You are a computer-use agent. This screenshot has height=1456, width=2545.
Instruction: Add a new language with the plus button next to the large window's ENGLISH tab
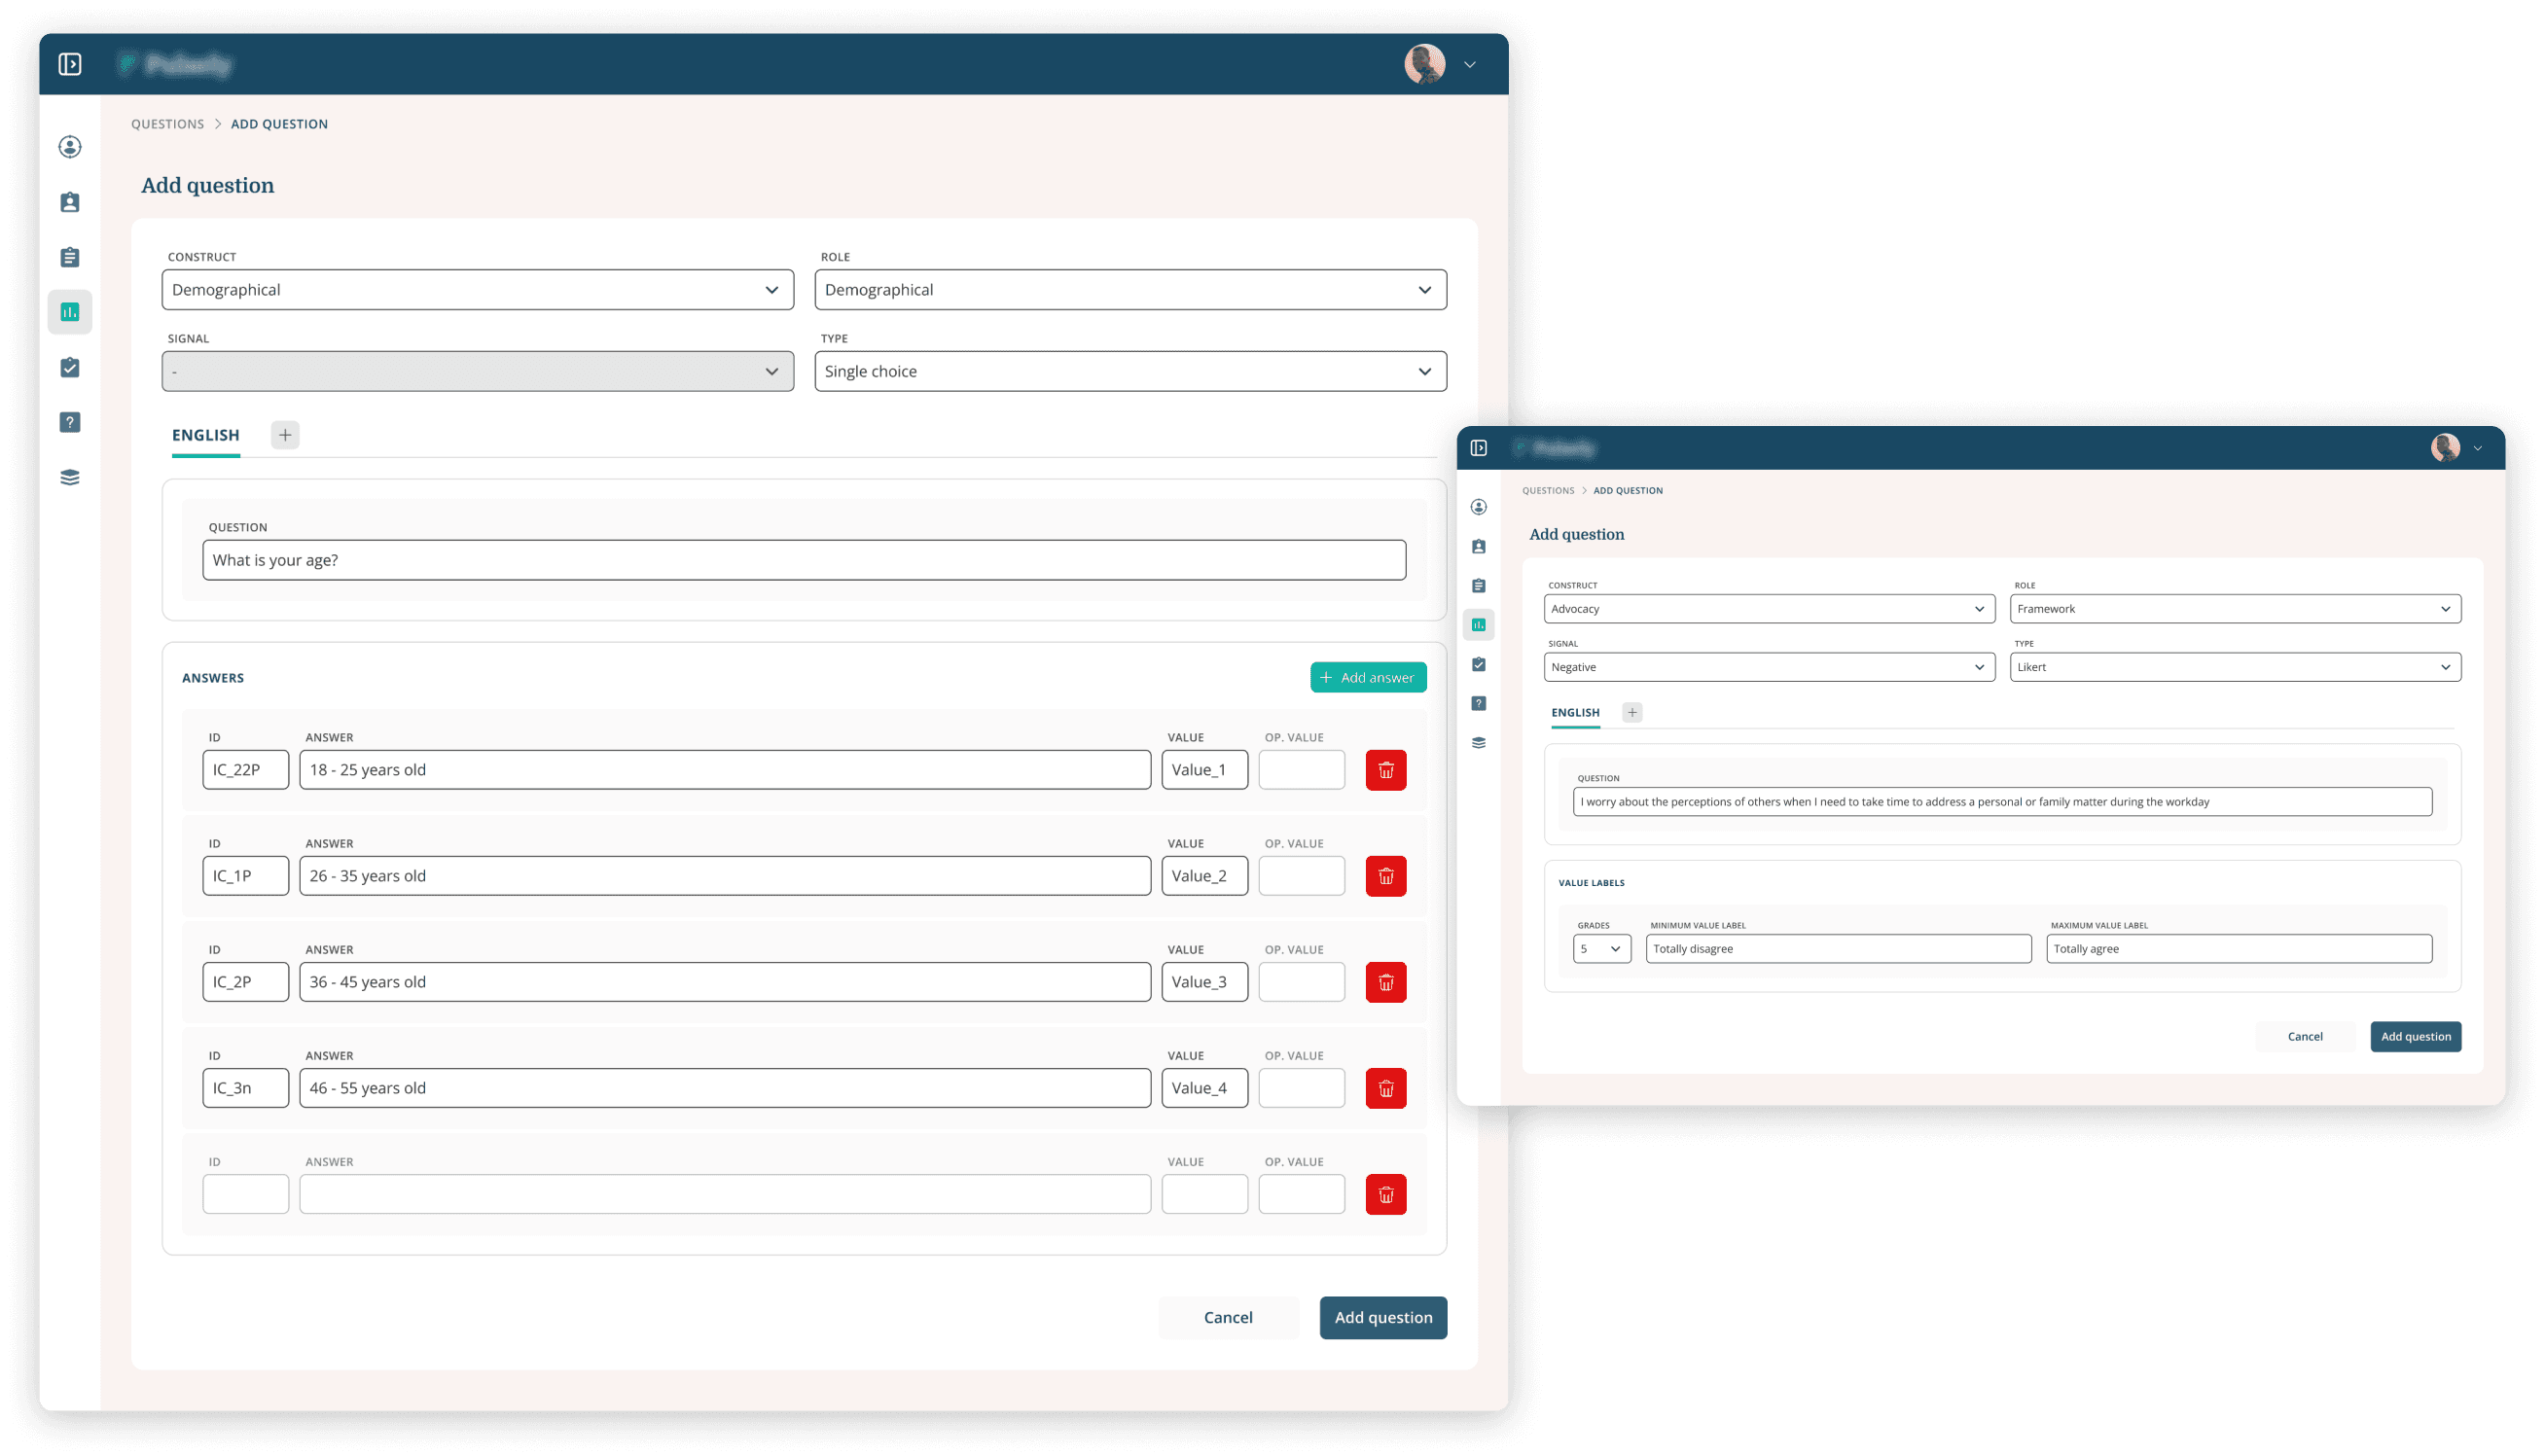click(285, 435)
